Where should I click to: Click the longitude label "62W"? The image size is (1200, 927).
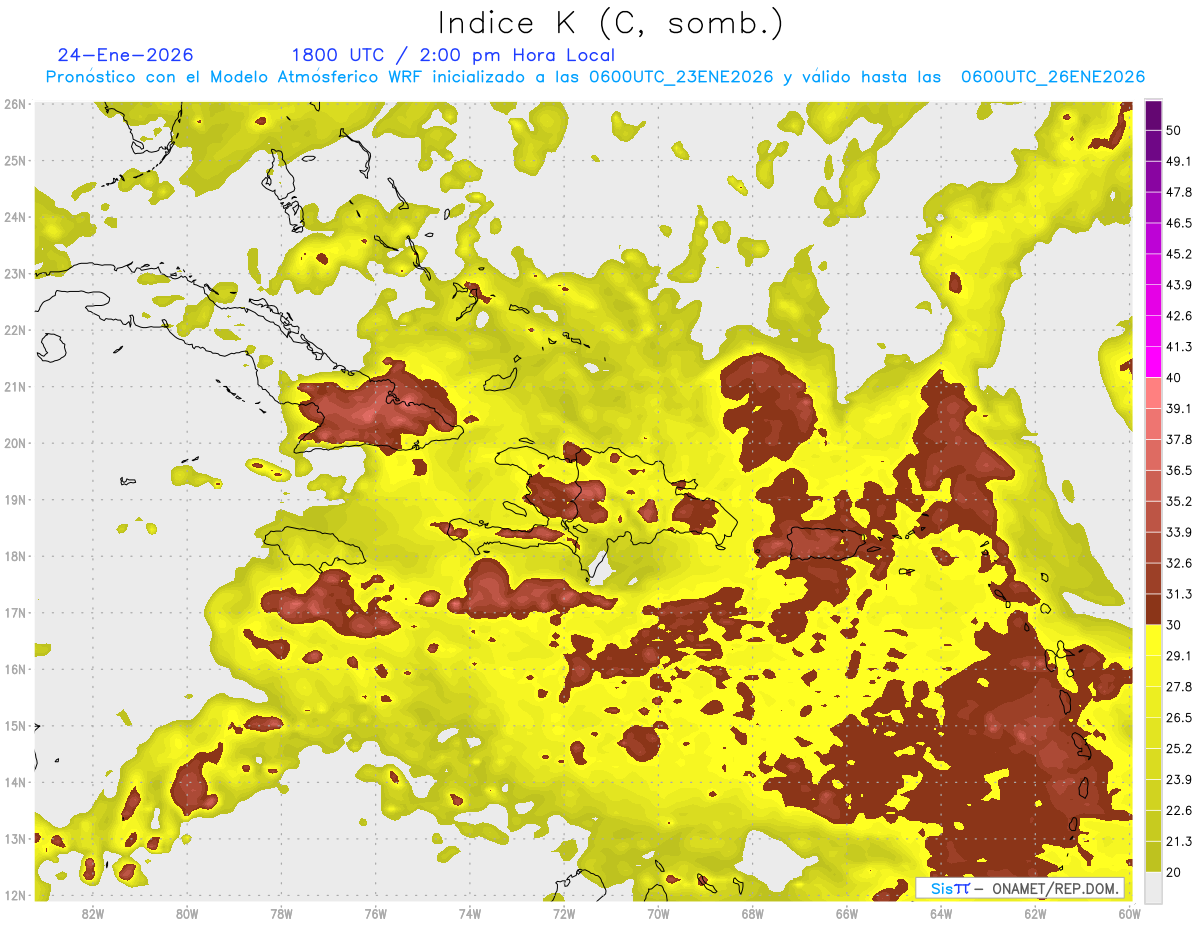(1035, 914)
